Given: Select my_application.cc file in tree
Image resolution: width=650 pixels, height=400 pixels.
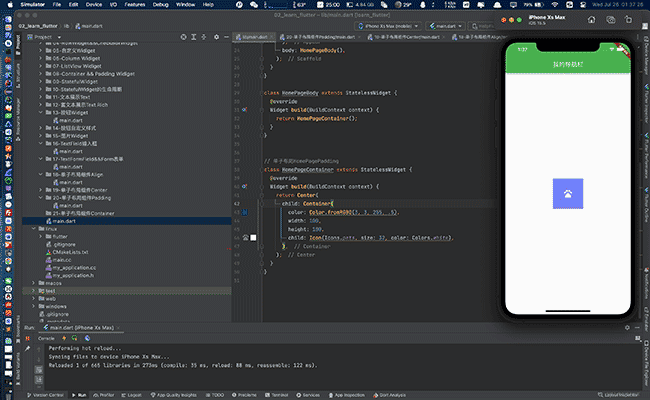Looking at the screenshot, I should point(71,268).
